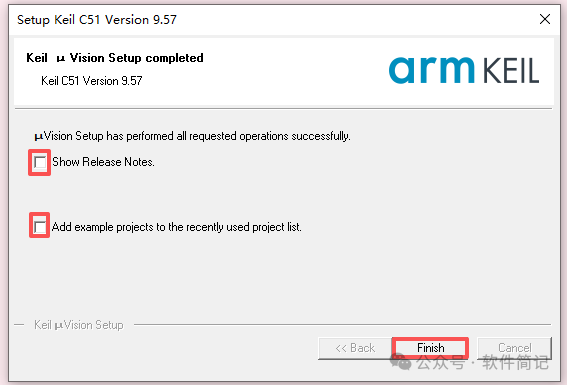Screen dimensions: 567x385
Task: Click the 'Keil µVision Setup' footer label
Action: (79, 325)
